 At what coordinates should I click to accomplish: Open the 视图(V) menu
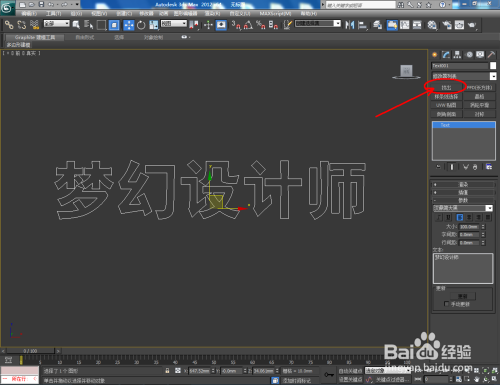(x=99, y=14)
